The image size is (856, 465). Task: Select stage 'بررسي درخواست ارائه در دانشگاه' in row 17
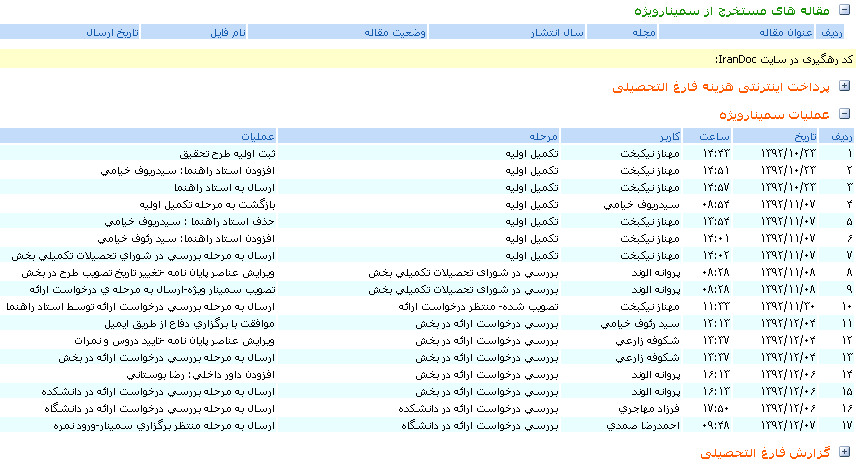coord(480,425)
